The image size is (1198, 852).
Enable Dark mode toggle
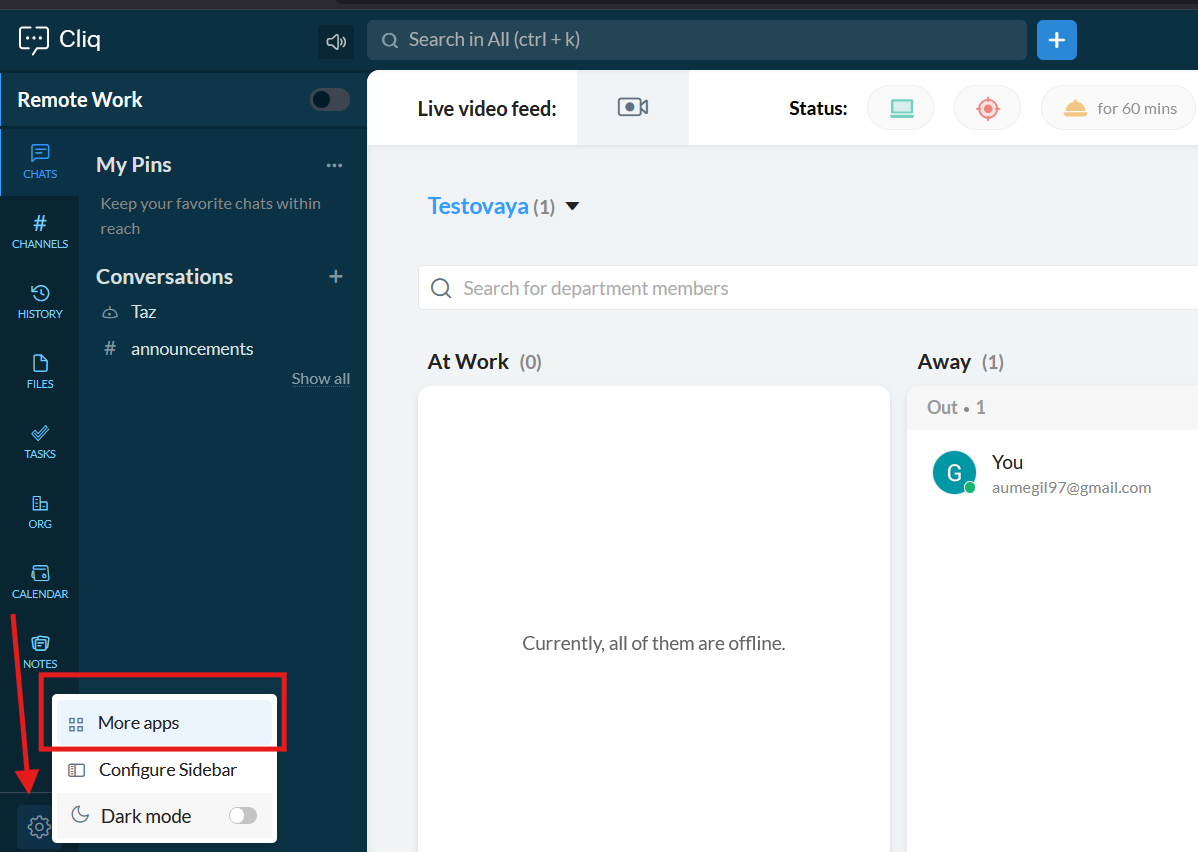point(243,816)
